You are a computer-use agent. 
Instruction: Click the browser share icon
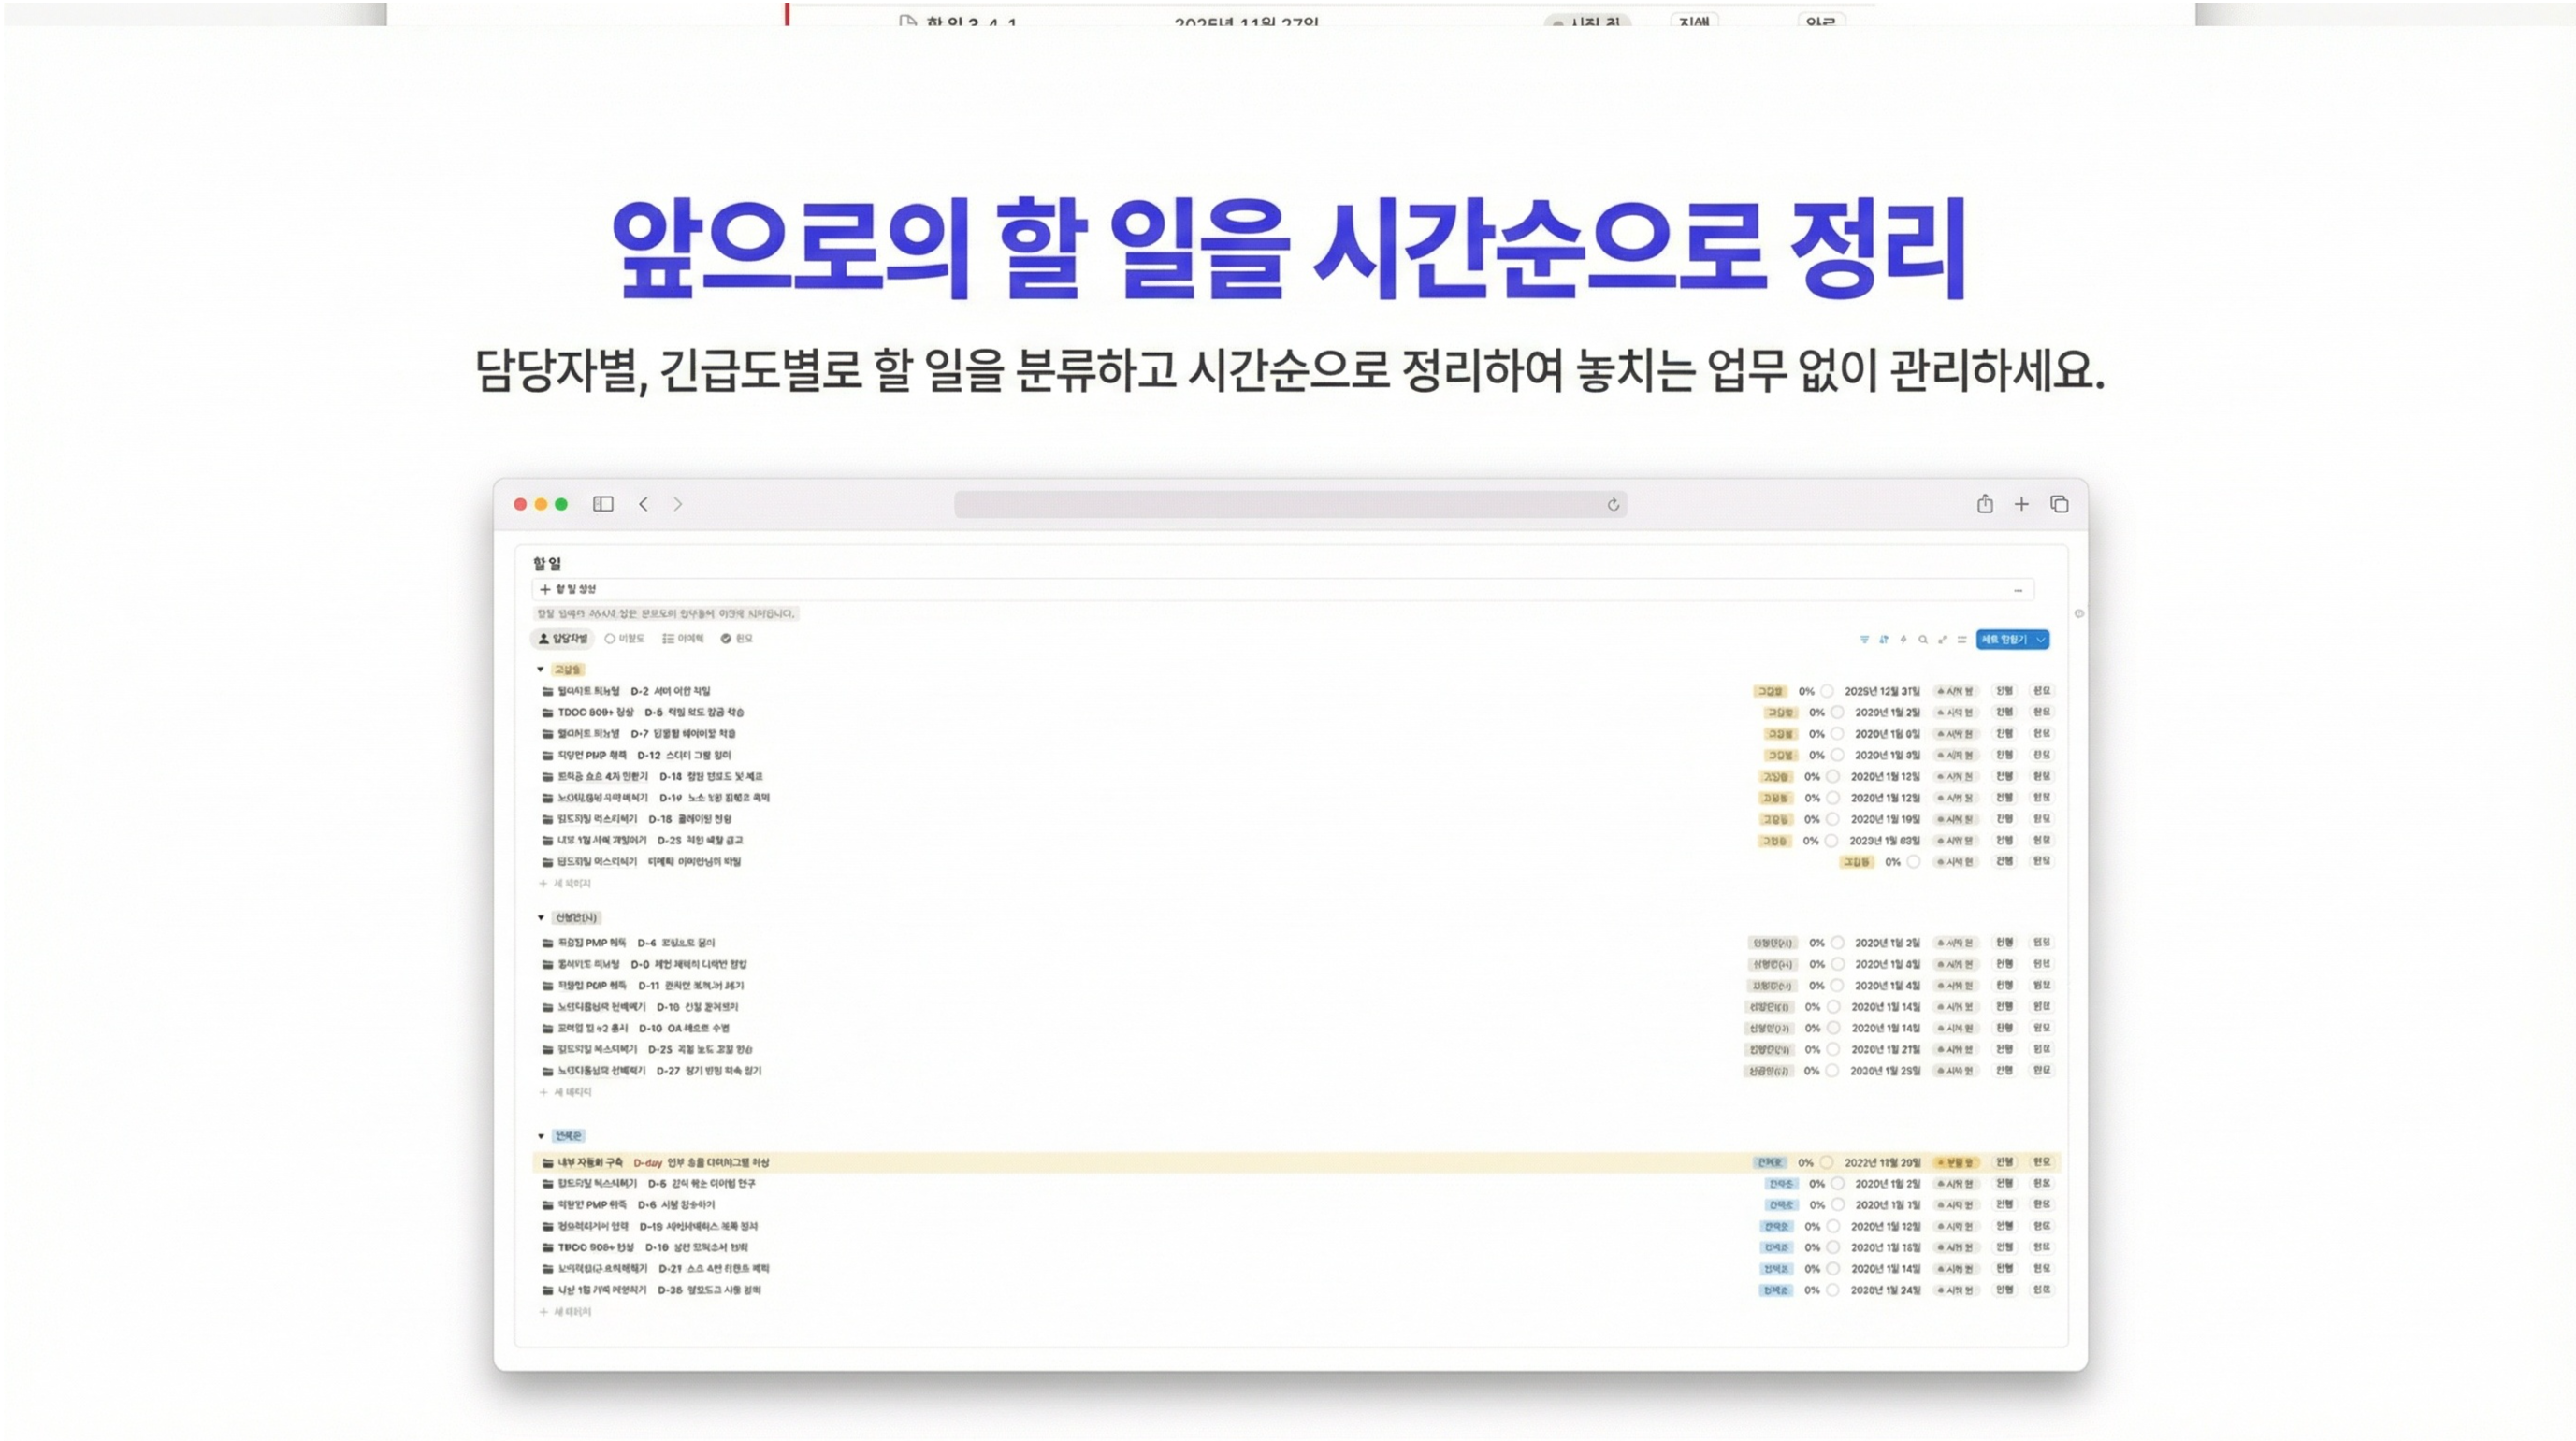coord(1985,504)
